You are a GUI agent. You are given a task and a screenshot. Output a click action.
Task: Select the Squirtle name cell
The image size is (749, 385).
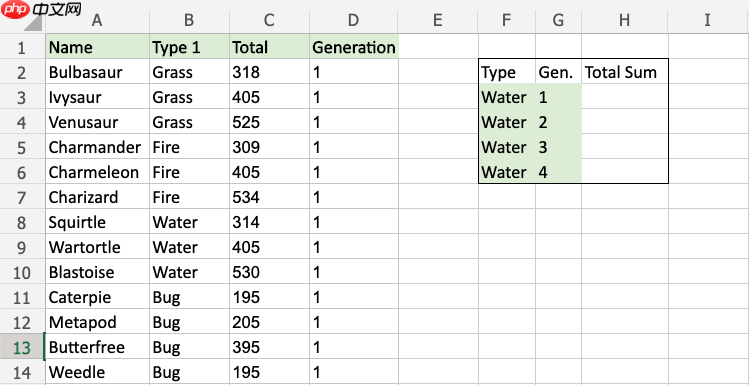coord(97,222)
